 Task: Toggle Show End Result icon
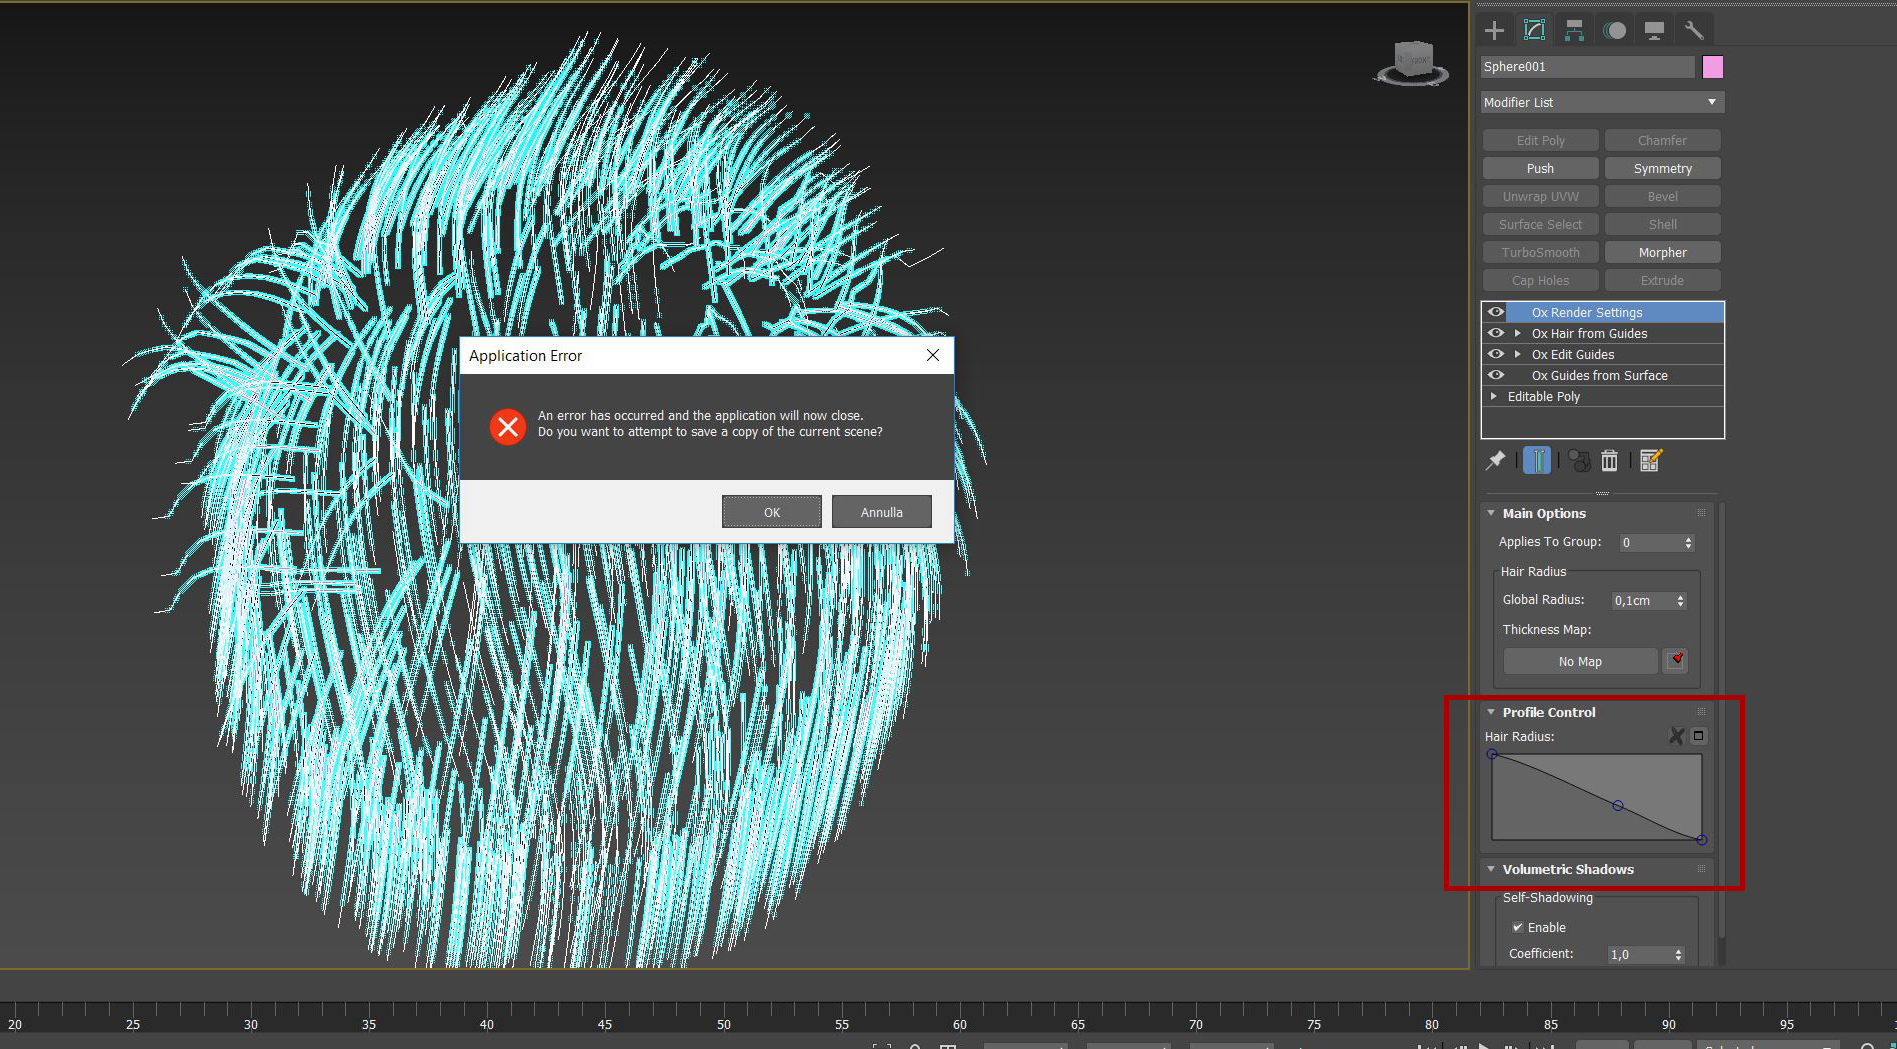tap(1537, 460)
